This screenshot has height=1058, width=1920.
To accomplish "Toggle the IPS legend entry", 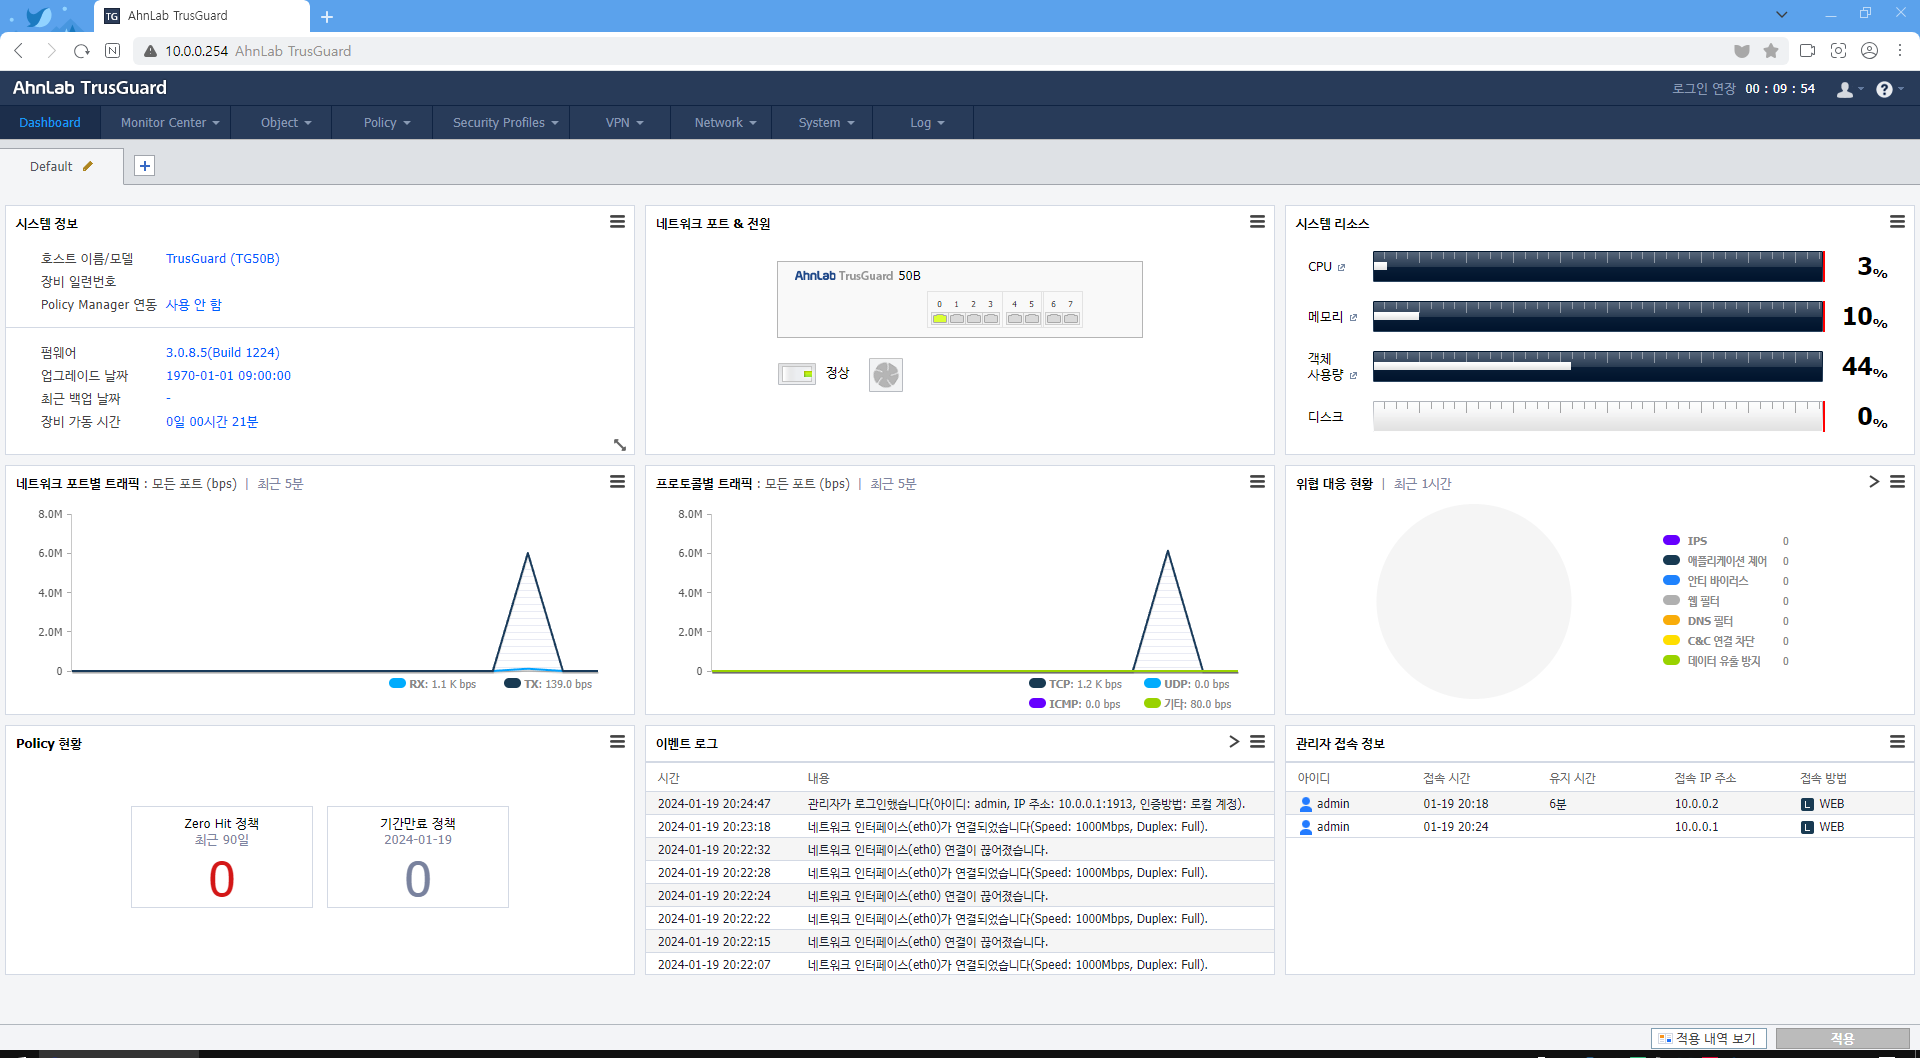I will pyautogui.click(x=1685, y=541).
